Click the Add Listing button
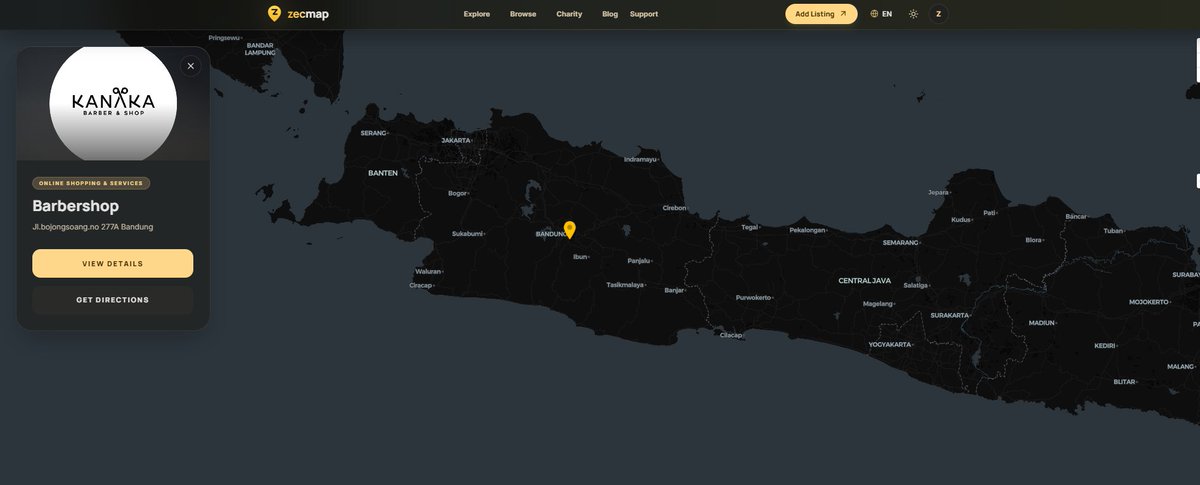This screenshot has height=485, width=1200. (821, 14)
